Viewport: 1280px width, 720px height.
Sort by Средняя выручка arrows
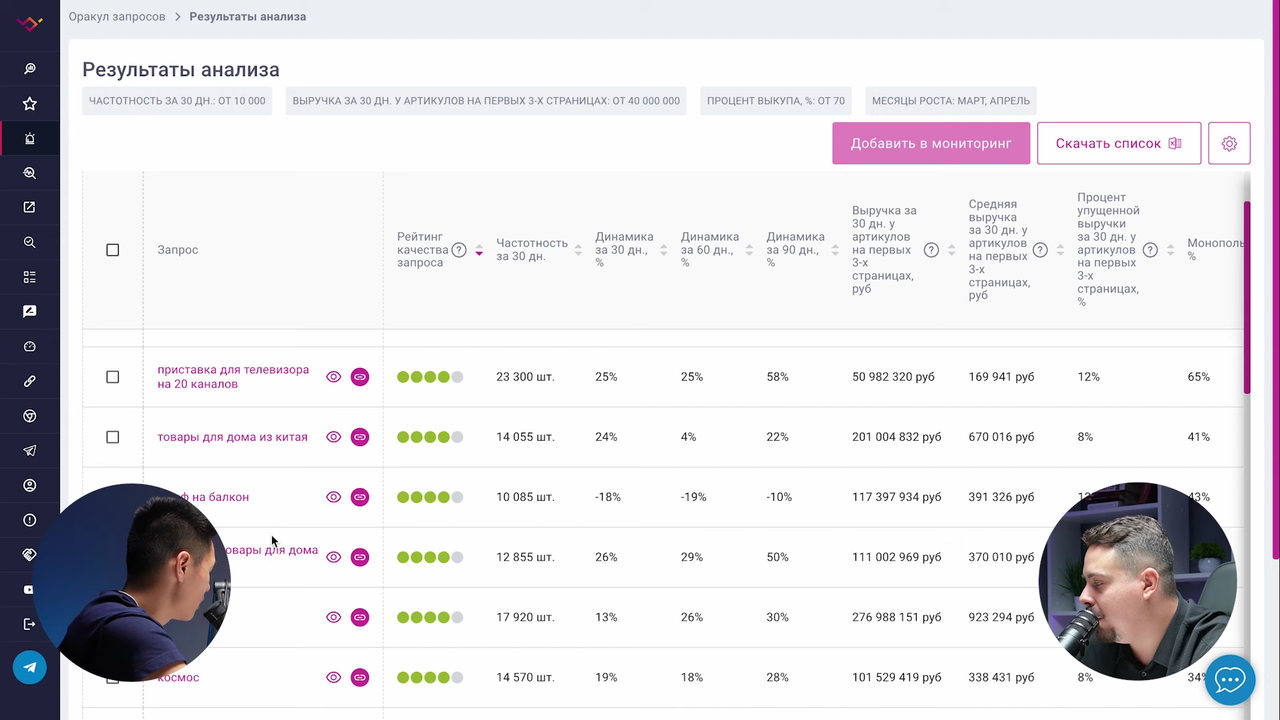click(x=1060, y=250)
